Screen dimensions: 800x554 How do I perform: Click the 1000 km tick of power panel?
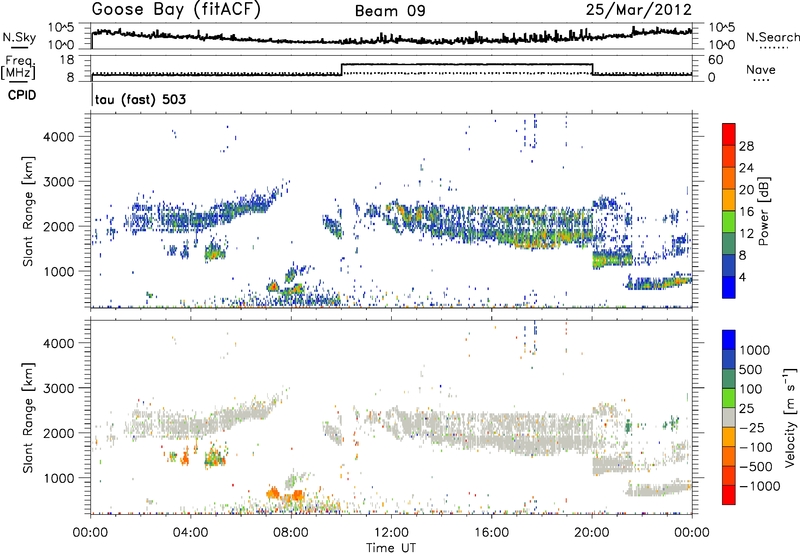coord(58,271)
